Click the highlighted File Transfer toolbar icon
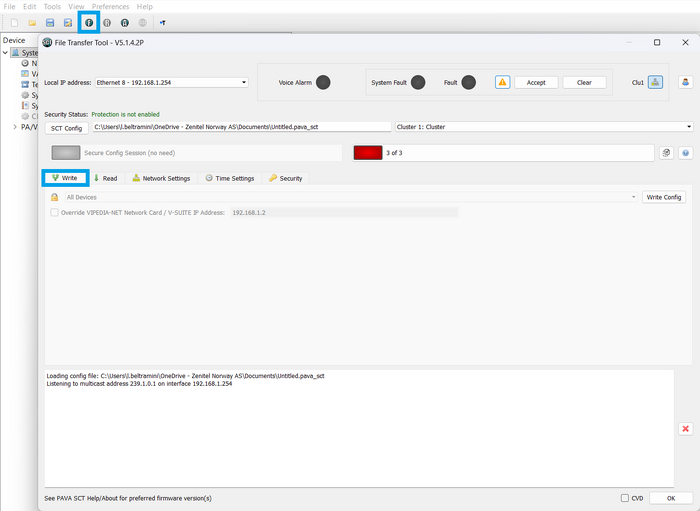 tap(89, 23)
